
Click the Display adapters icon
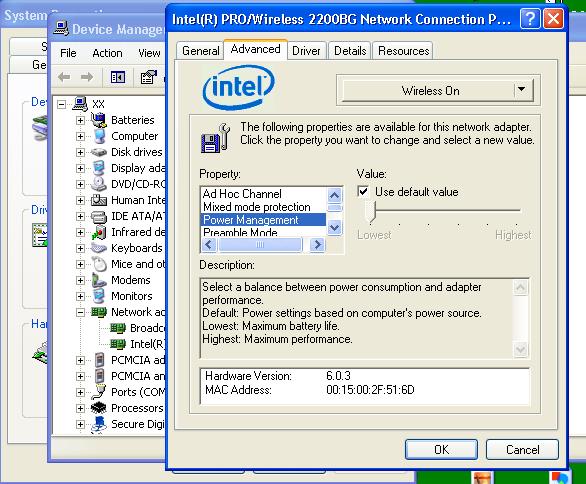99,168
